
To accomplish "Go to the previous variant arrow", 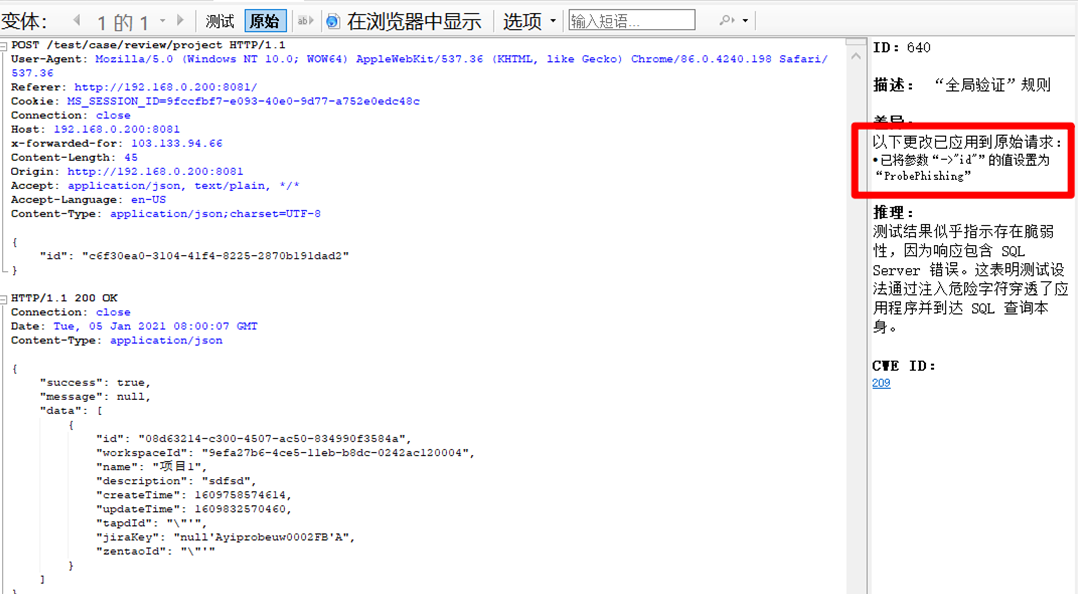I will (x=77, y=21).
